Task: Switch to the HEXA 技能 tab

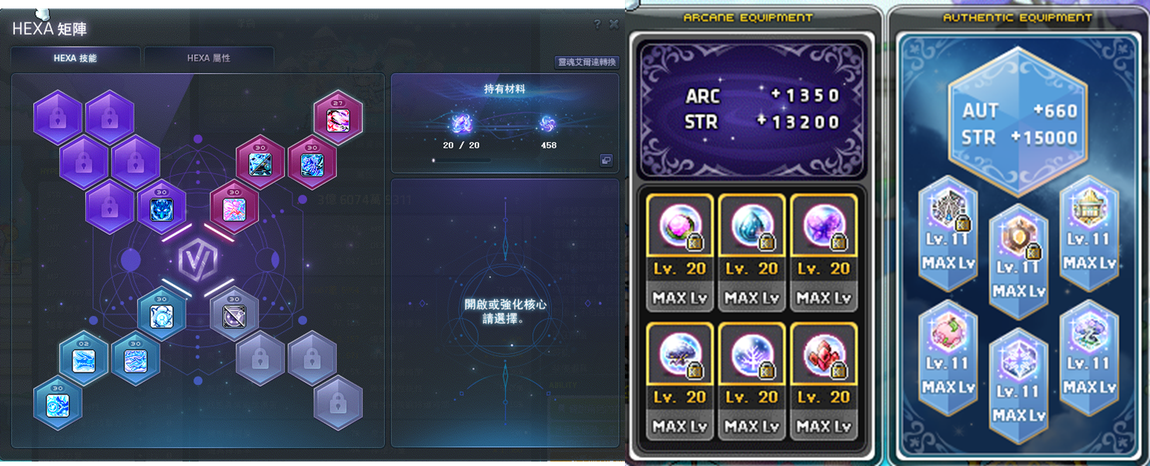Action: (x=75, y=58)
